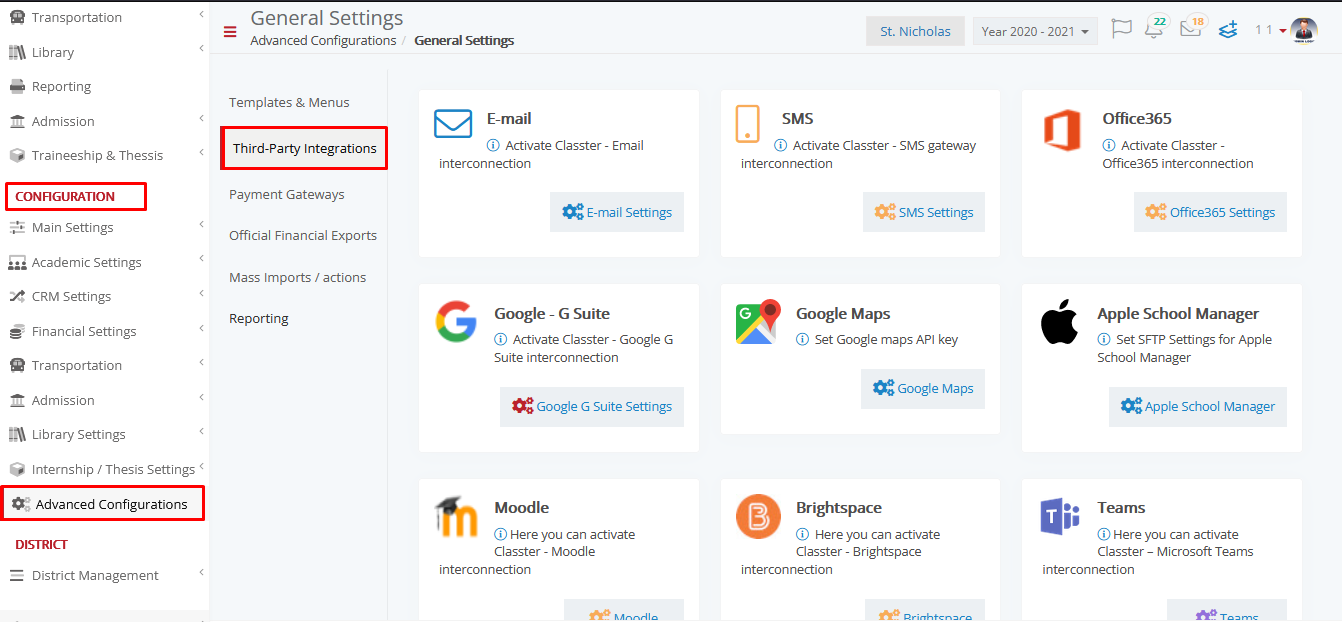Click the info icon in the Office365 description

click(1109, 146)
